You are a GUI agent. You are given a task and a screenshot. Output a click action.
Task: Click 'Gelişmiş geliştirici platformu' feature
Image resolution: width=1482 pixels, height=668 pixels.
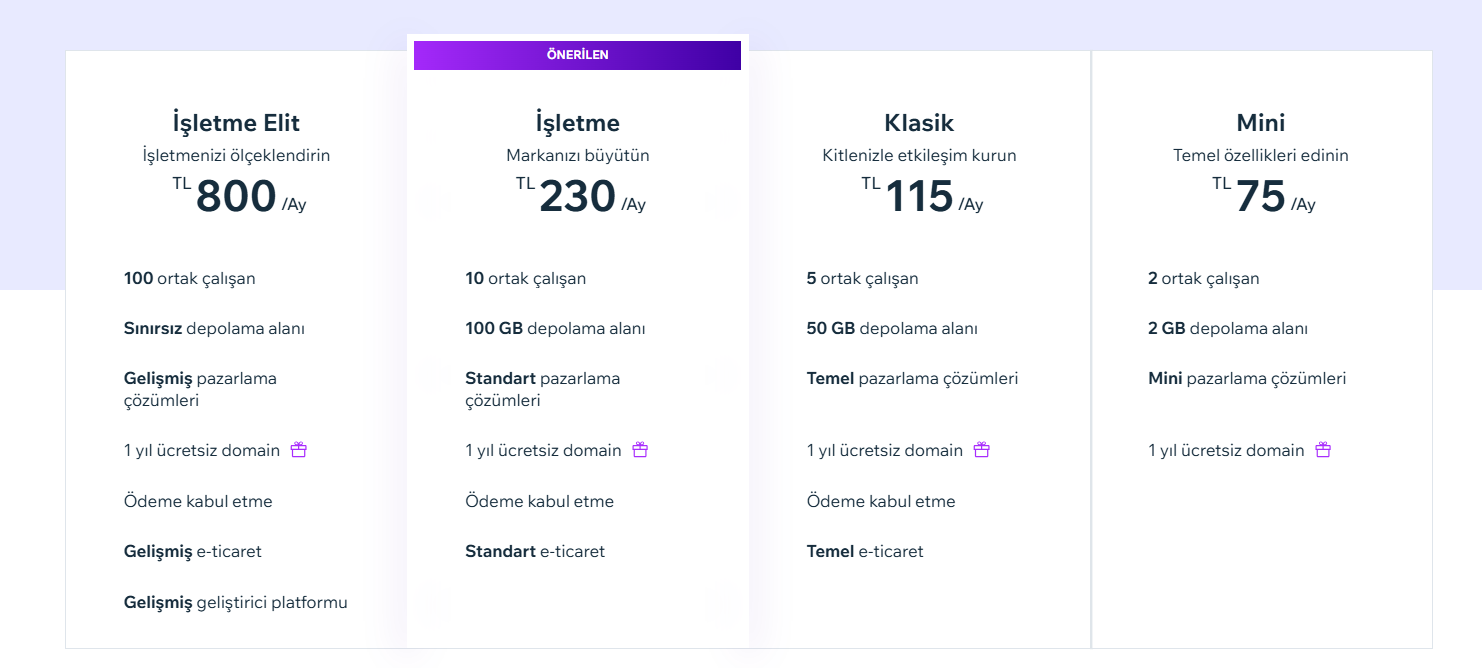[x=236, y=602]
